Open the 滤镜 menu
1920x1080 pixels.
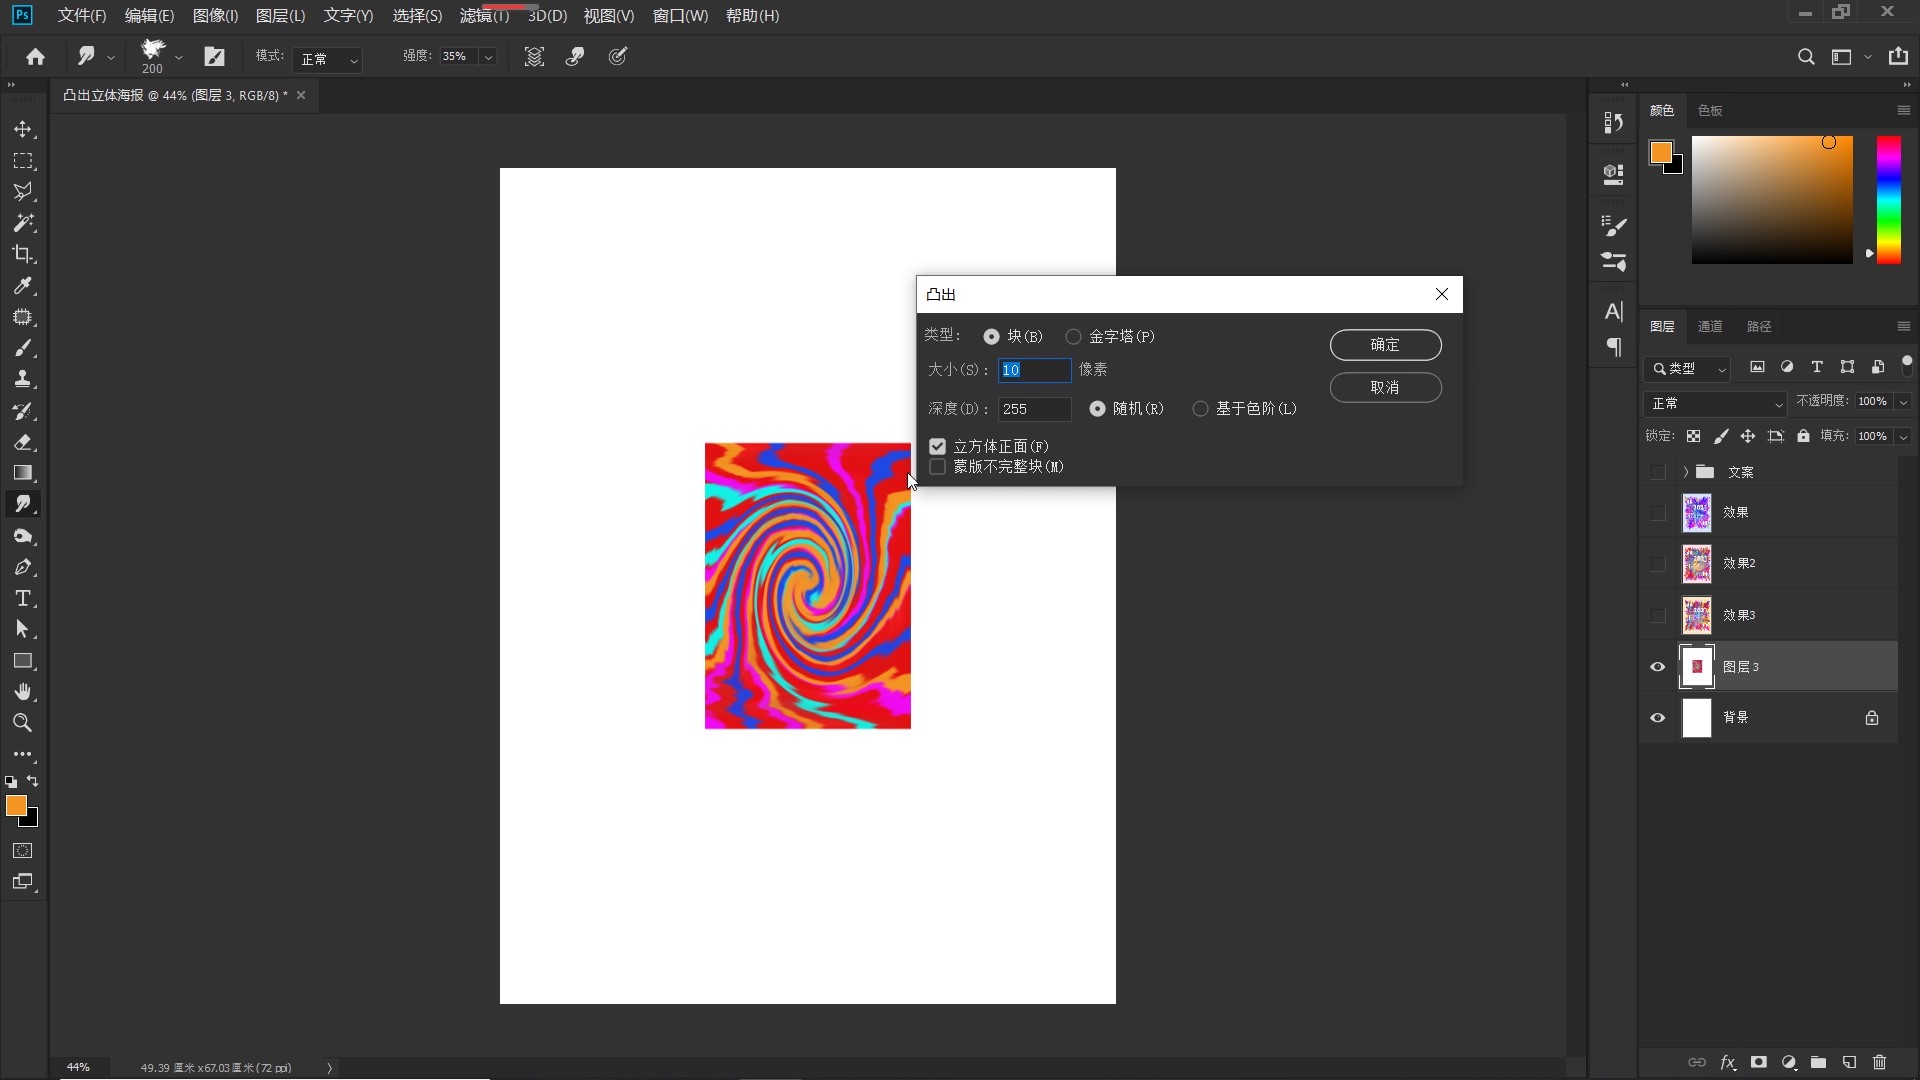click(x=484, y=16)
